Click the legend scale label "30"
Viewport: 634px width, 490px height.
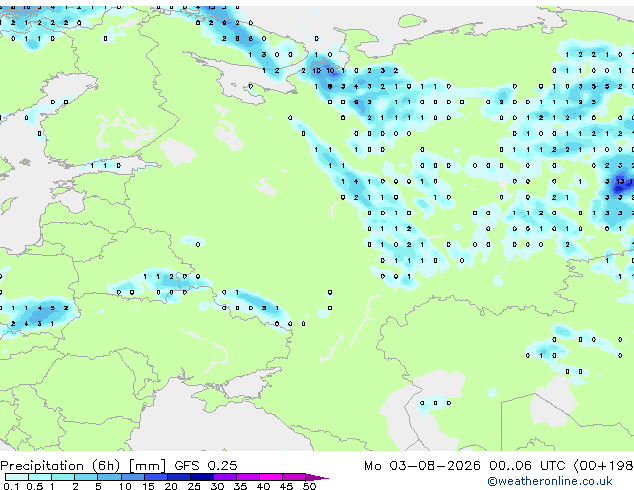pyautogui.click(x=217, y=486)
